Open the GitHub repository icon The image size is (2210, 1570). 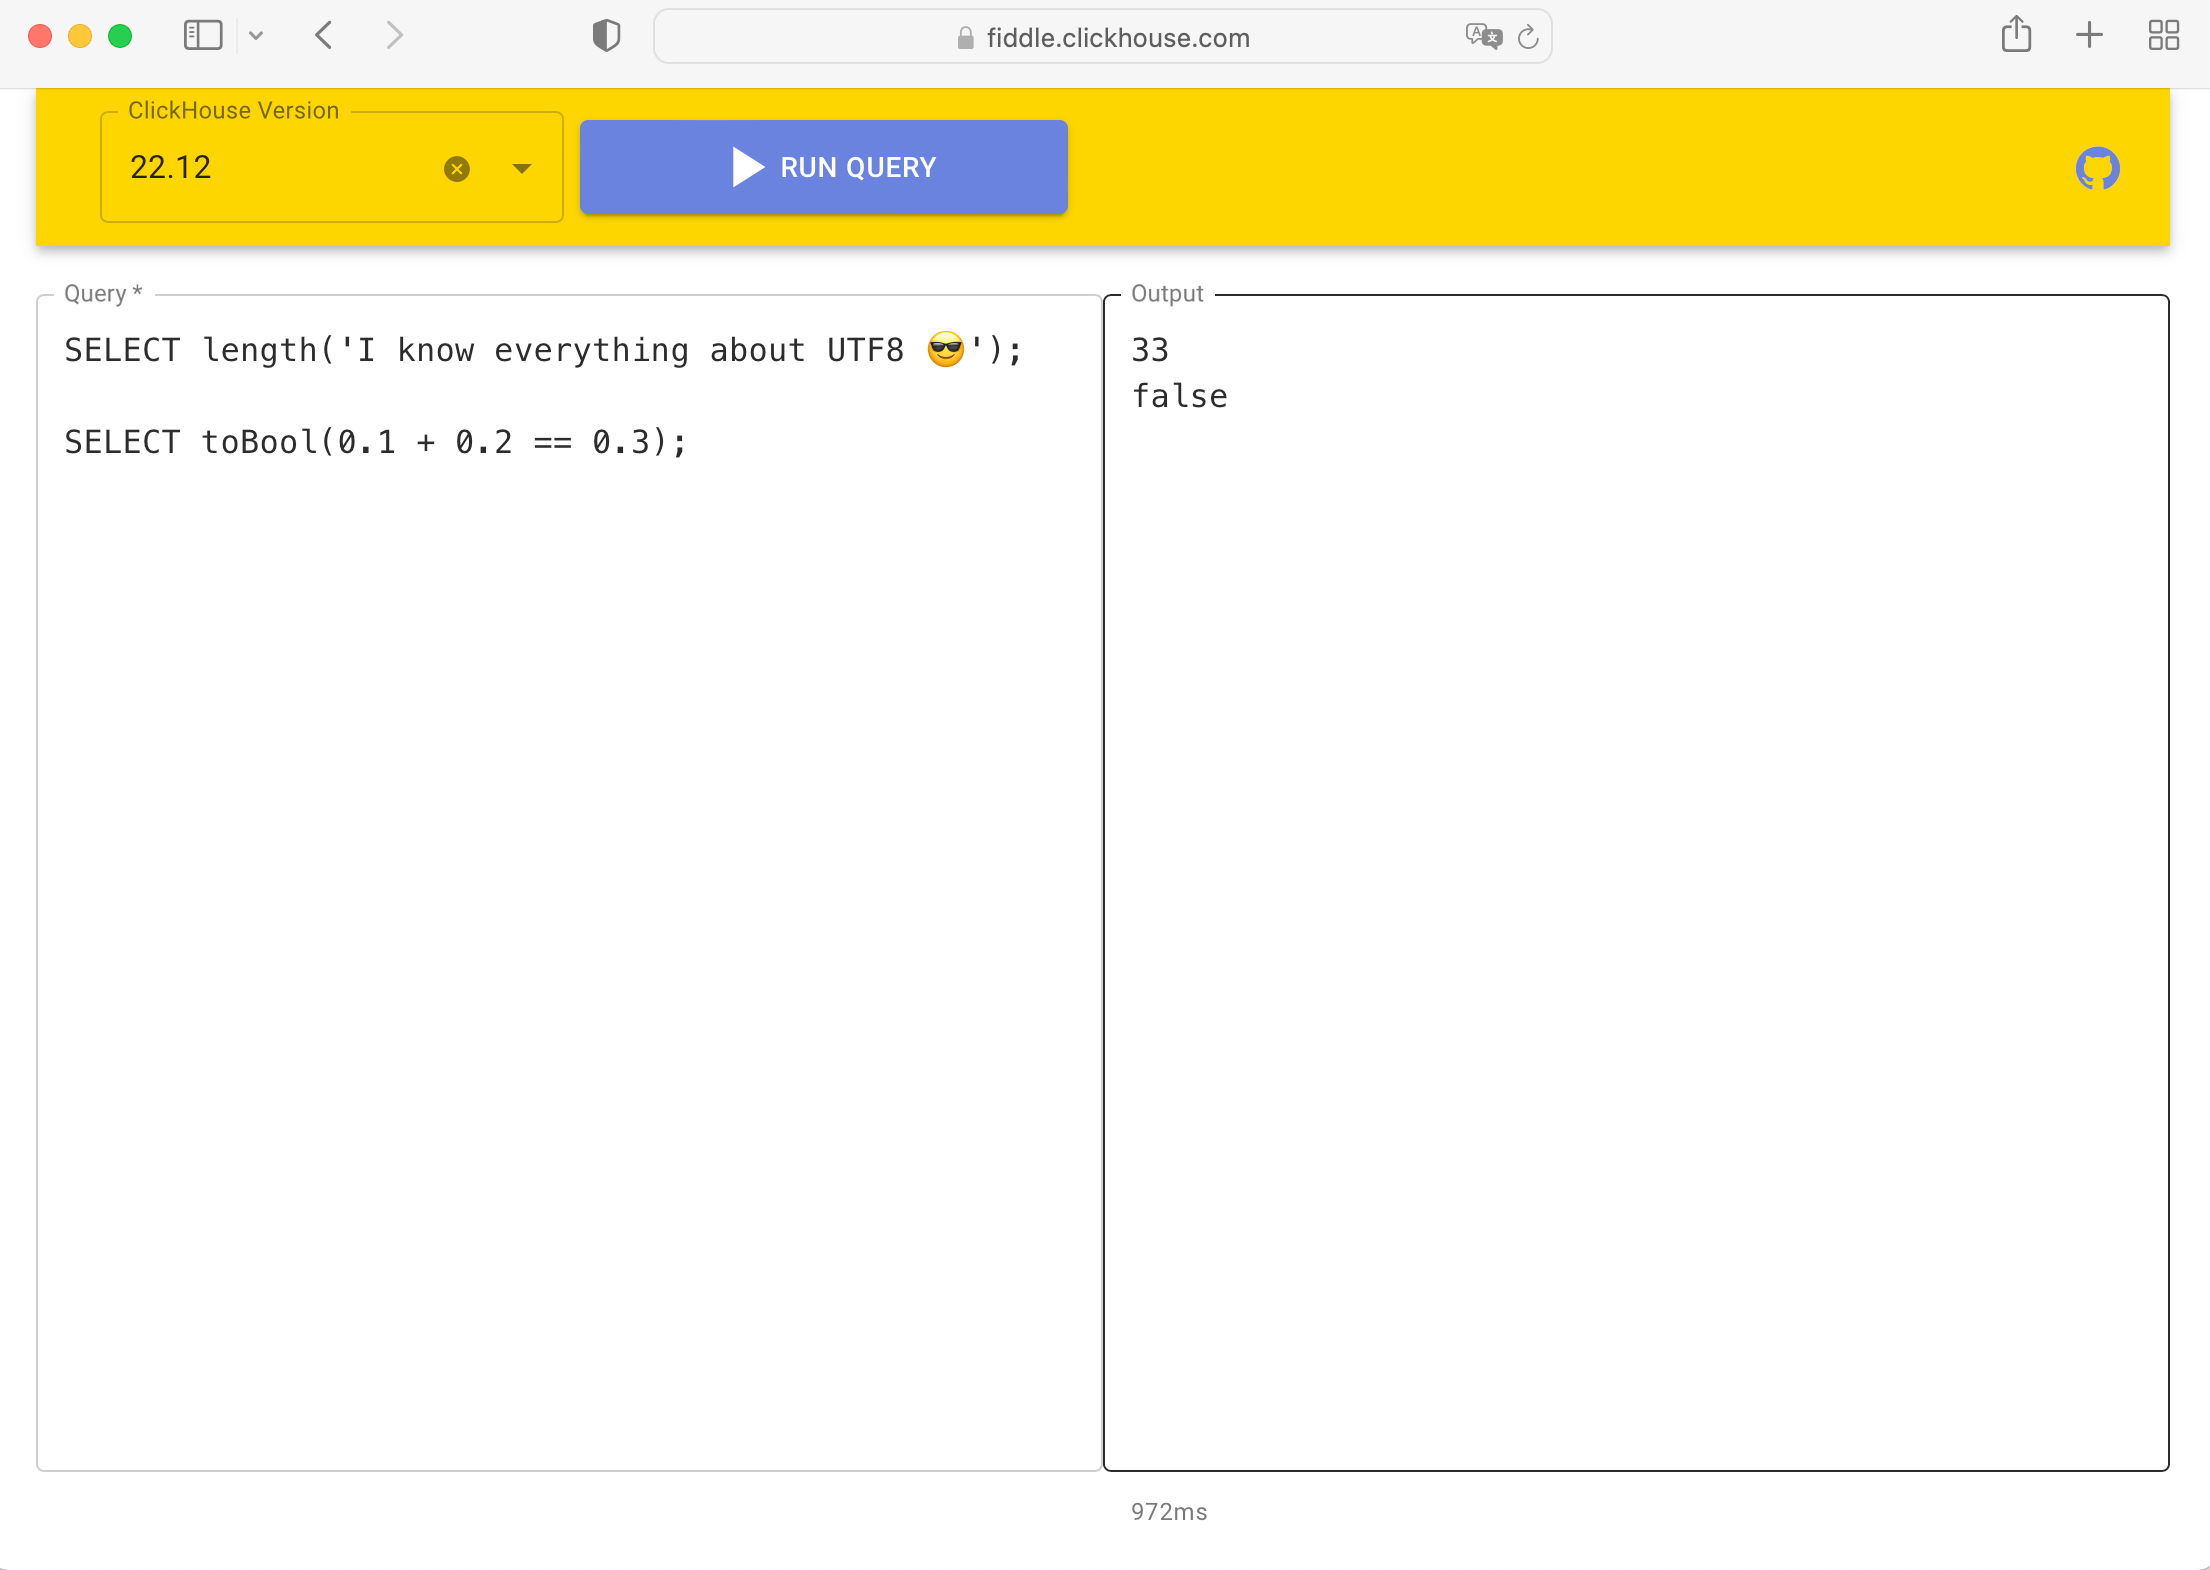[x=2097, y=168]
